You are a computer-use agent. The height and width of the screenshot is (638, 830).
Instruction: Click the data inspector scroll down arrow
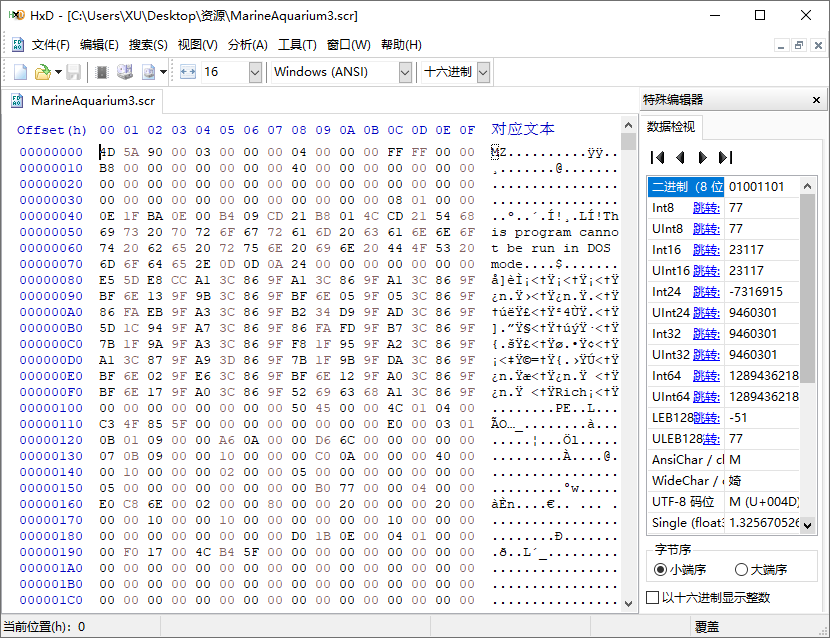point(807,525)
